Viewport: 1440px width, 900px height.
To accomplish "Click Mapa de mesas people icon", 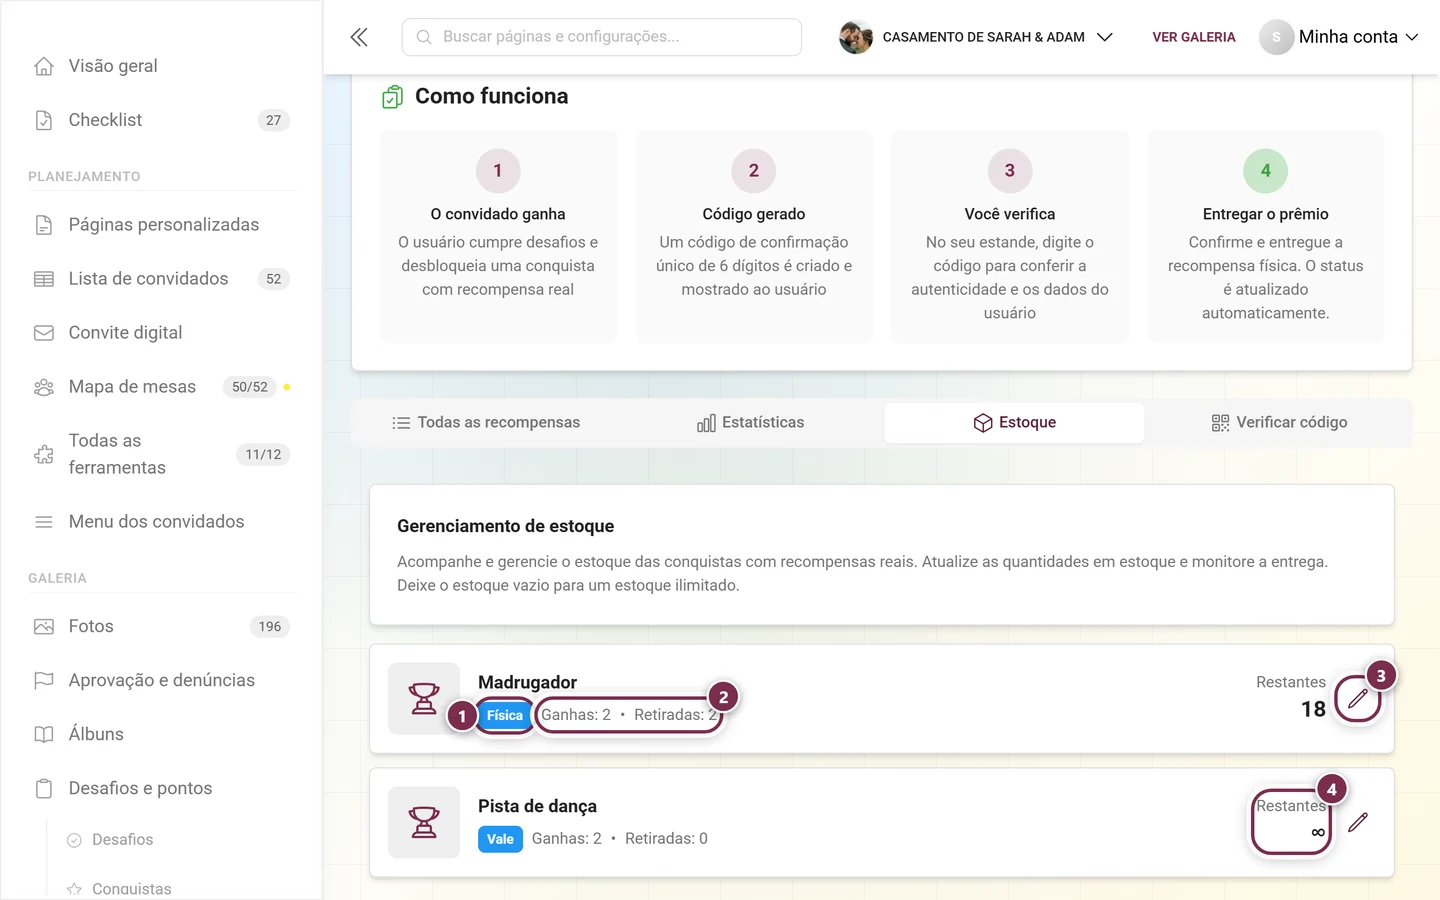I will [44, 387].
